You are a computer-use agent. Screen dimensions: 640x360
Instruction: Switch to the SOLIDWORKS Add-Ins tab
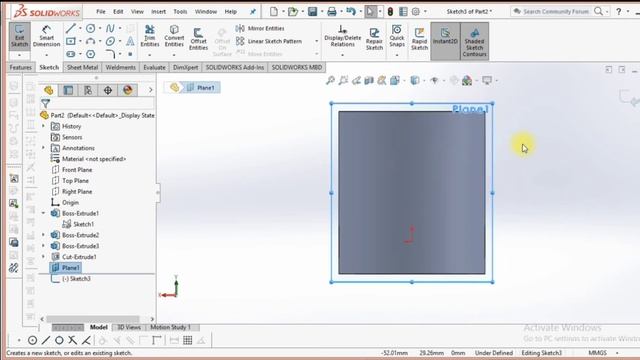235,67
